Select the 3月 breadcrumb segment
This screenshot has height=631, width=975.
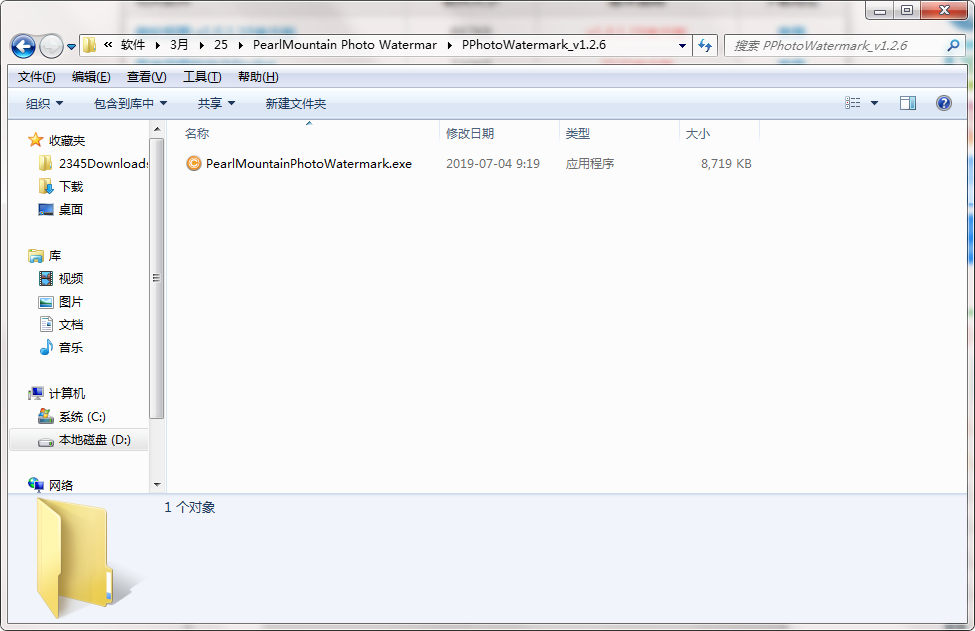tap(179, 45)
